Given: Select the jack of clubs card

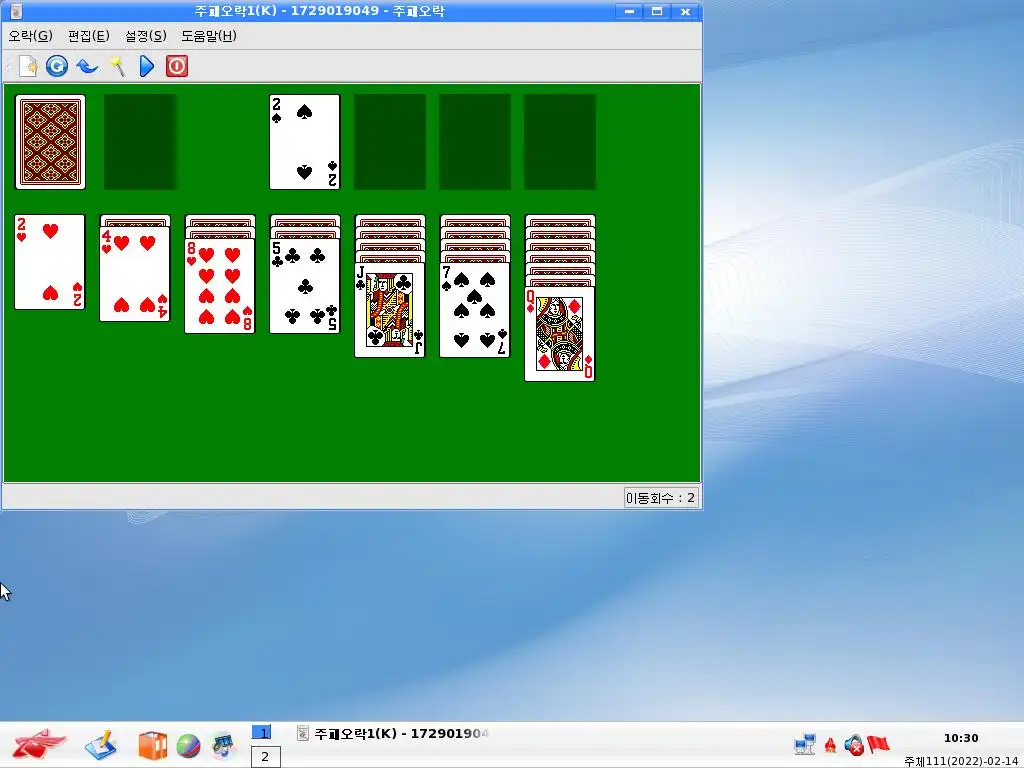Looking at the screenshot, I should [390, 310].
